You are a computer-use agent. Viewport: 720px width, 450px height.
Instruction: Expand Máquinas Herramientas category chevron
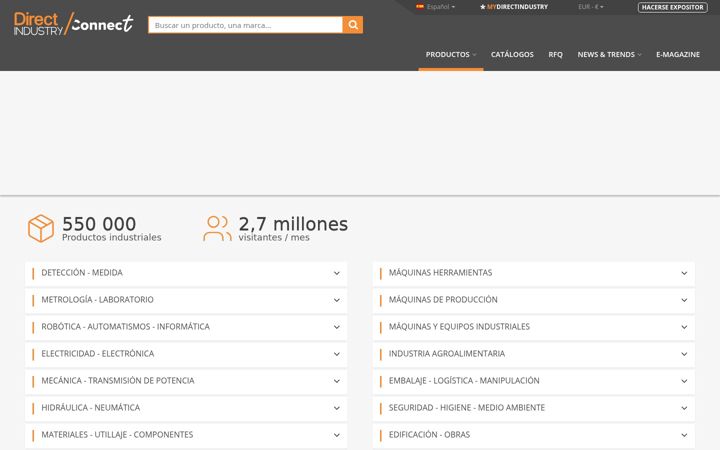click(x=684, y=273)
